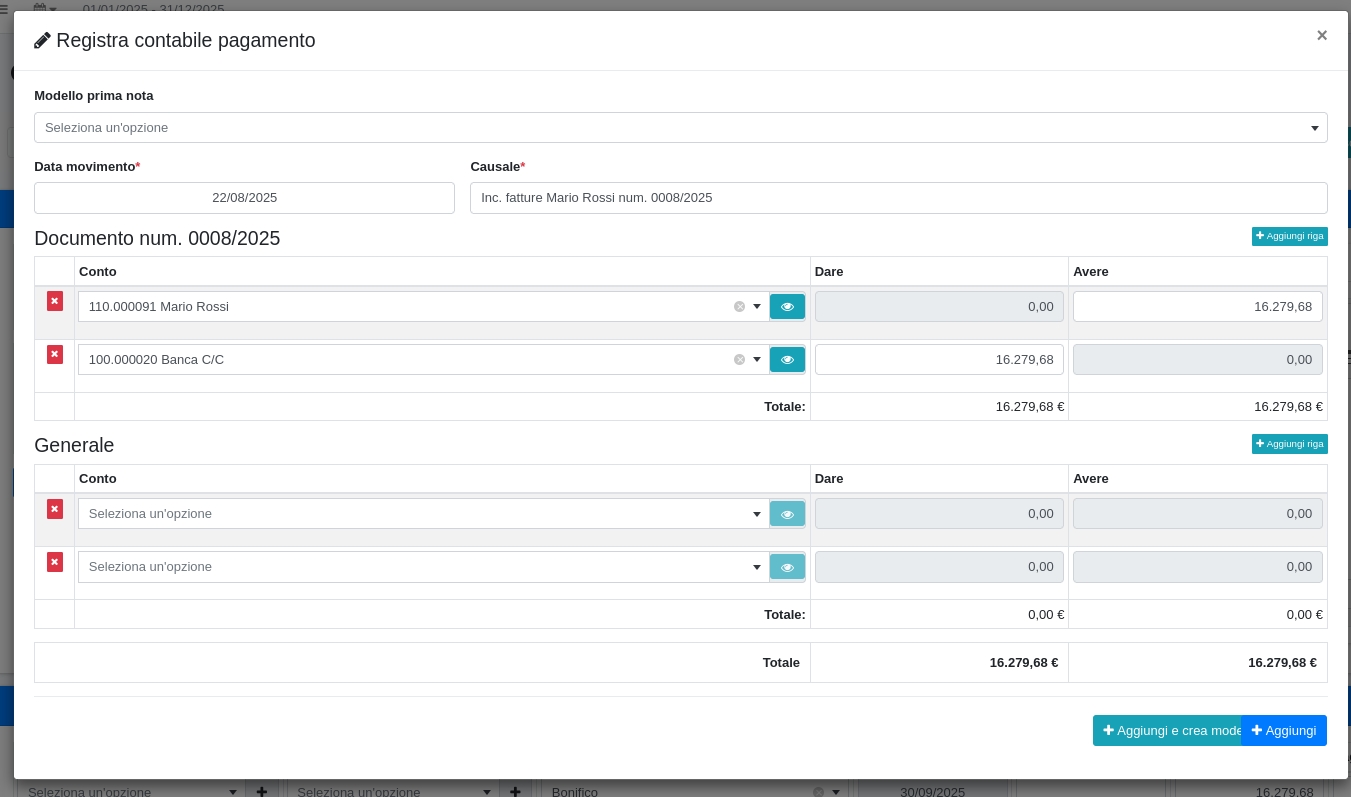Expand the Mario Rossi account dropdown

[757, 307]
